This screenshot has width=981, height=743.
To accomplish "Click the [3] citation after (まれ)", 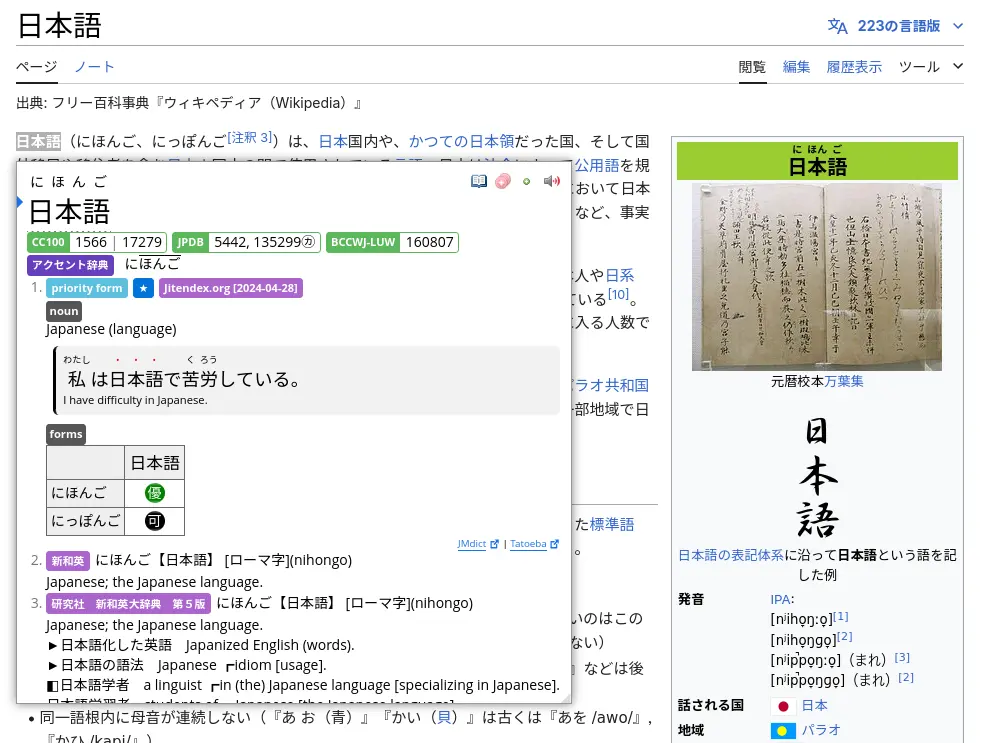I will click(x=902, y=657).
